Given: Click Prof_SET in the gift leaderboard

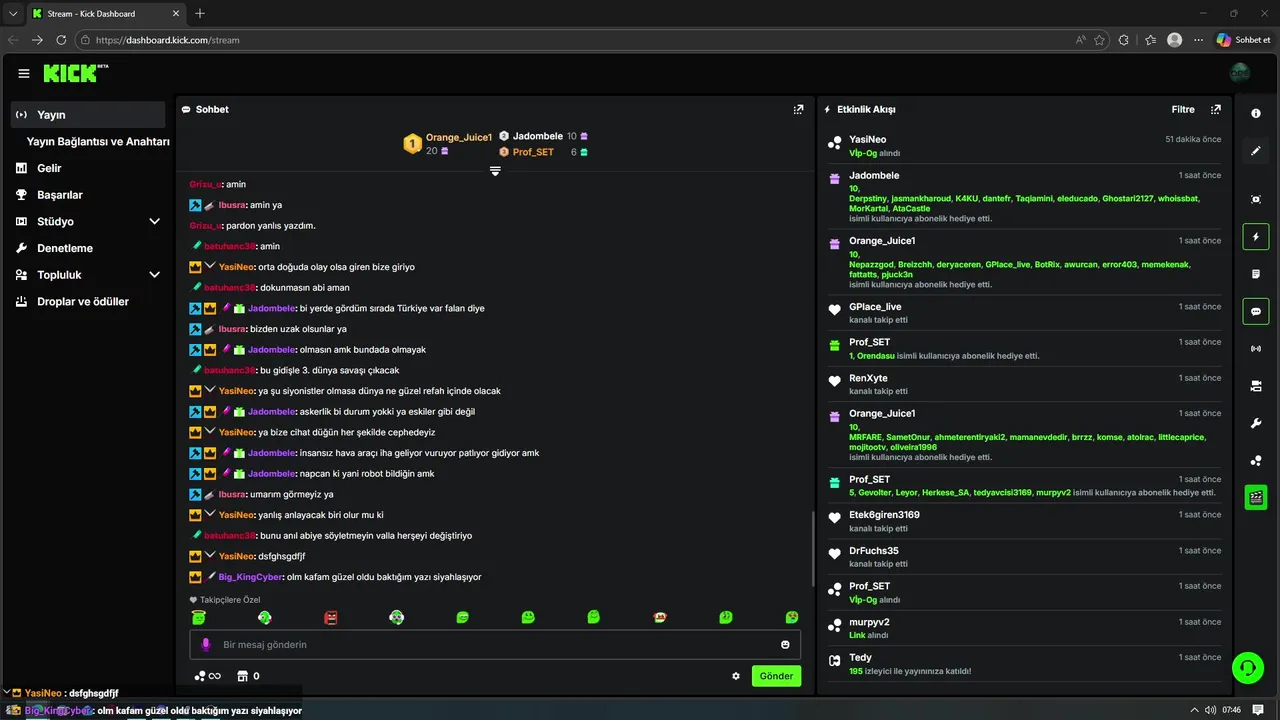Looking at the screenshot, I should coord(533,152).
